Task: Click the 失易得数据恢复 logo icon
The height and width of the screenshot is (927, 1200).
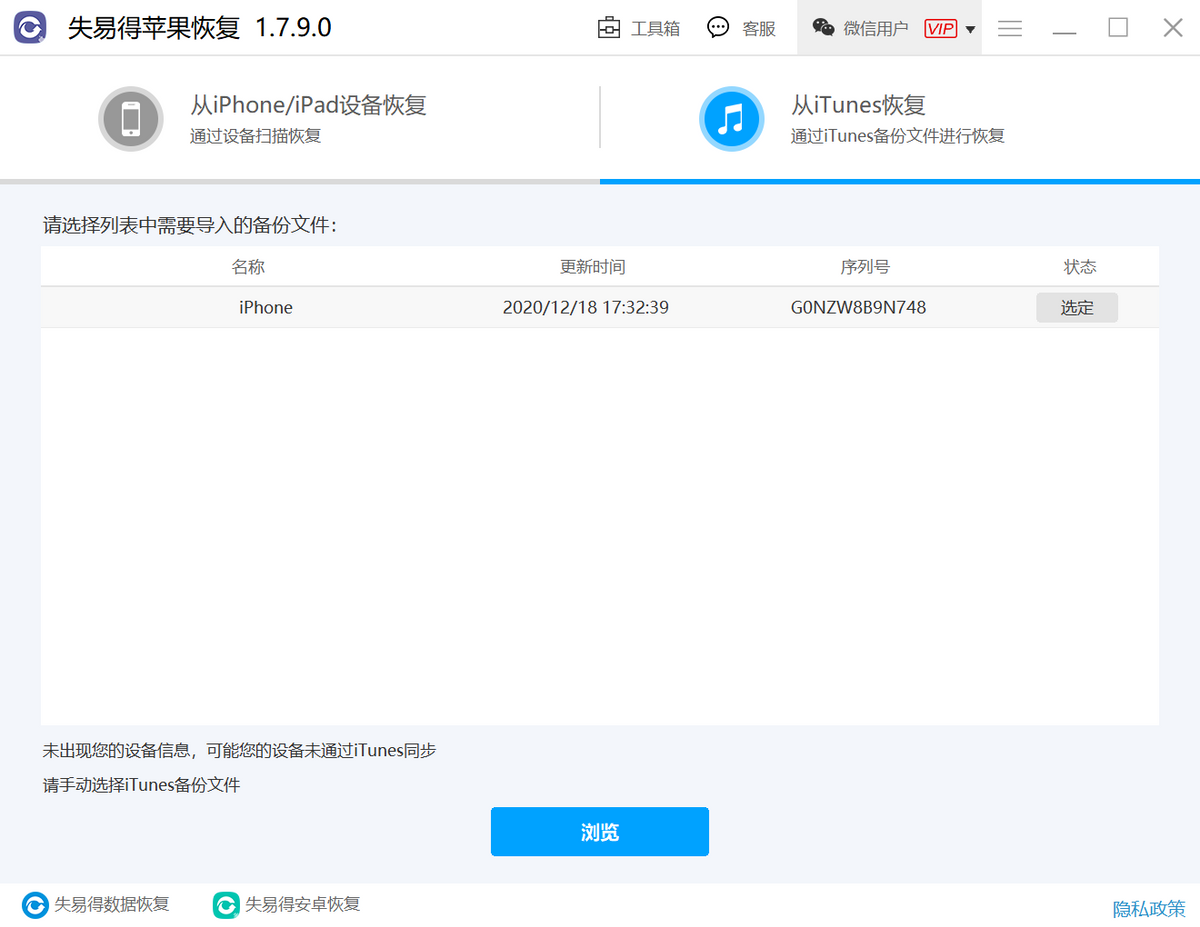Action: click(35, 905)
